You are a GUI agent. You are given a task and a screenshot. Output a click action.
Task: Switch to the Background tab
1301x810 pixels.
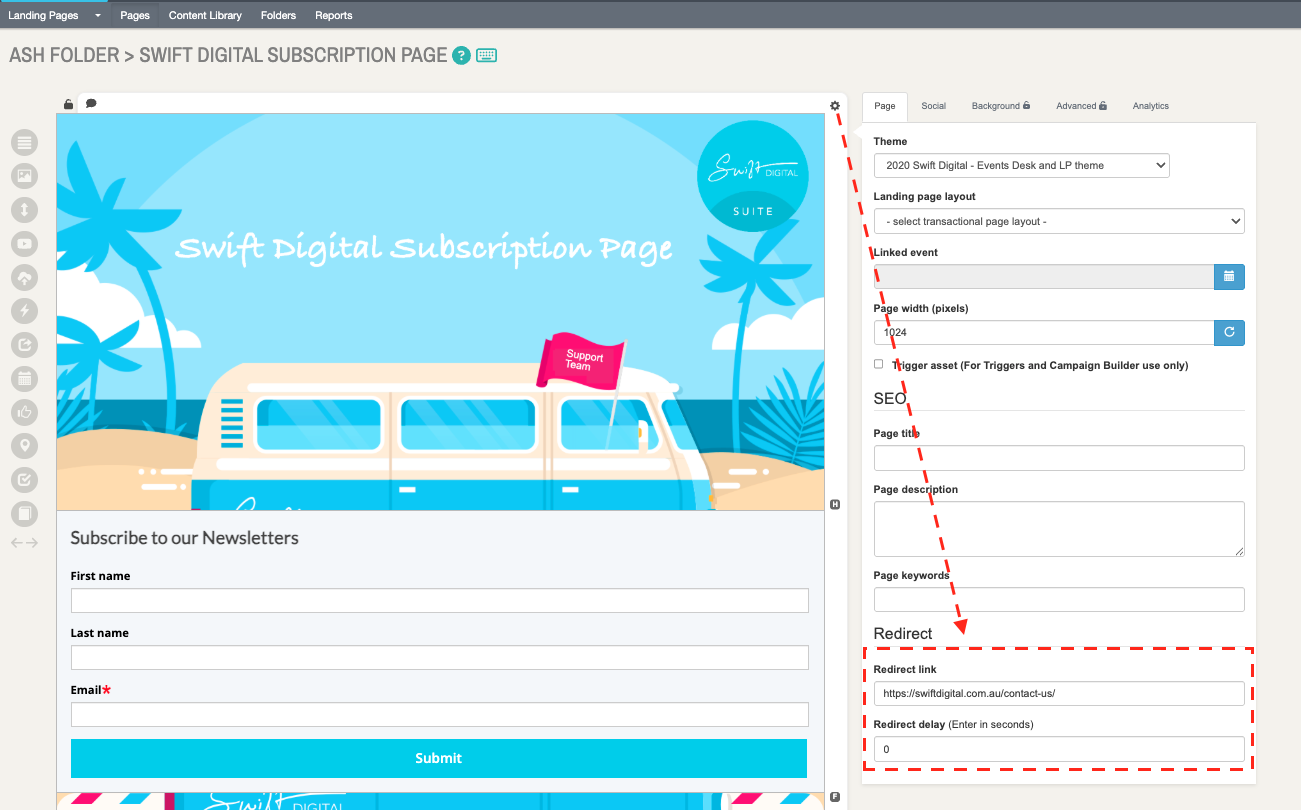[x=1000, y=106]
